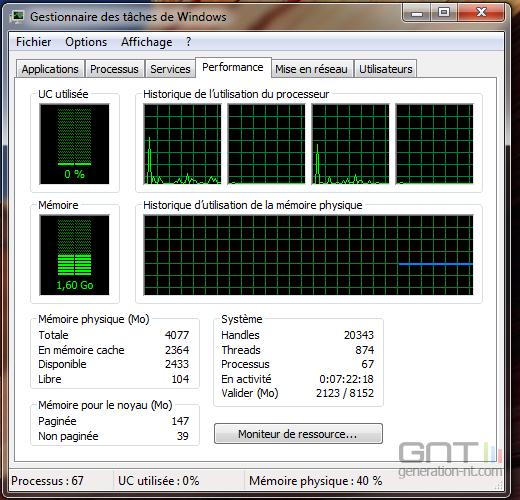Click the physical memory usage history graph
The height and width of the screenshot is (500, 520).
[x=308, y=255]
